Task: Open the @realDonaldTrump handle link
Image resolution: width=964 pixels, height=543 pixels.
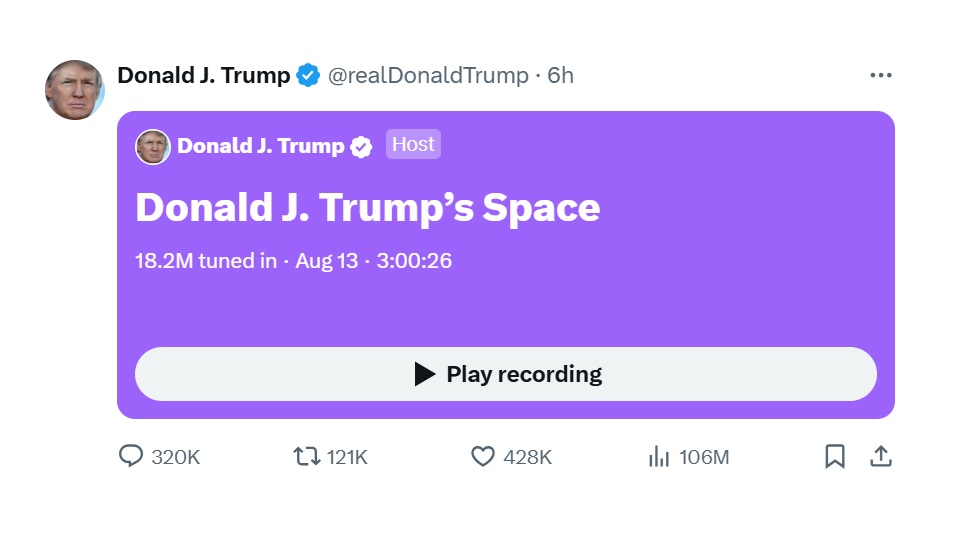Action: click(428, 75)
